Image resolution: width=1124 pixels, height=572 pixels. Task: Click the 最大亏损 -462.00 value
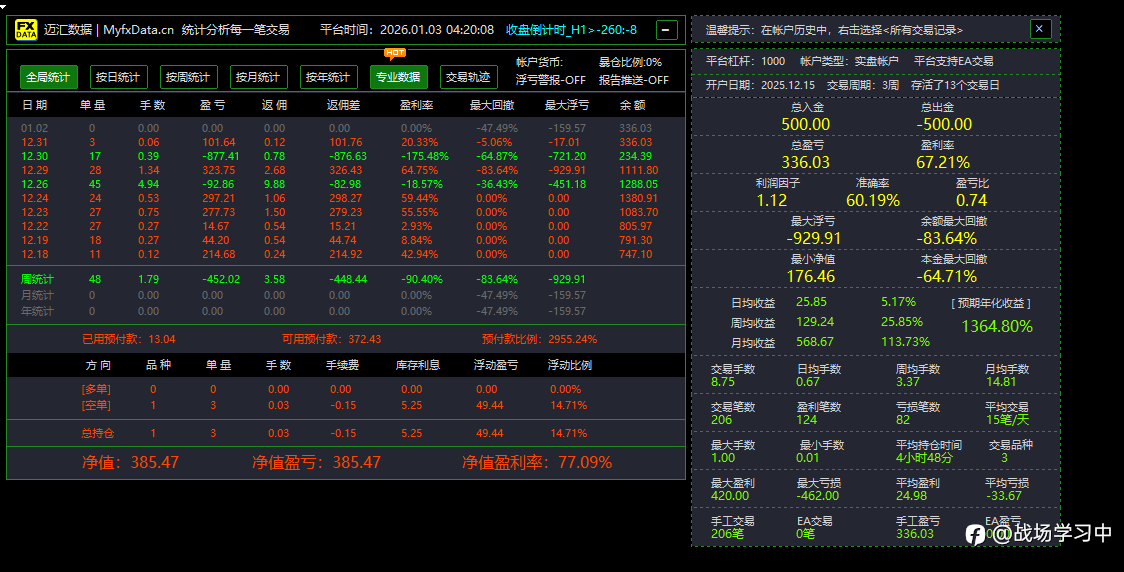point(818,495)
